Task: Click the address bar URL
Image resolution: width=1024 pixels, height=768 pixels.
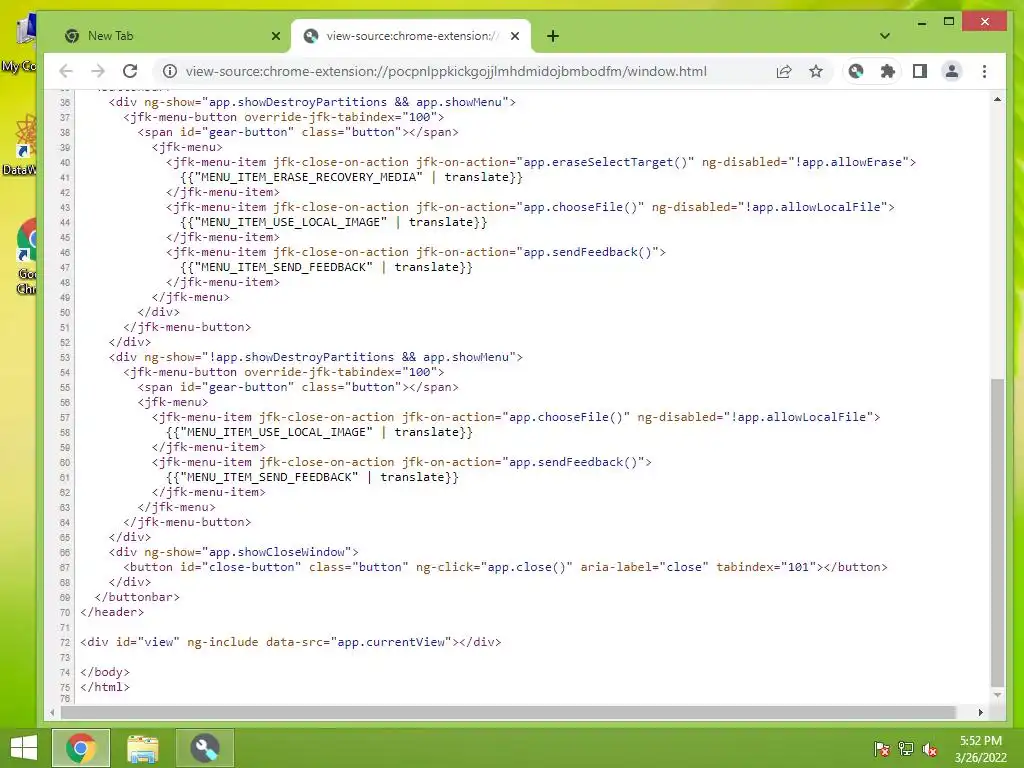Action: 446,71
